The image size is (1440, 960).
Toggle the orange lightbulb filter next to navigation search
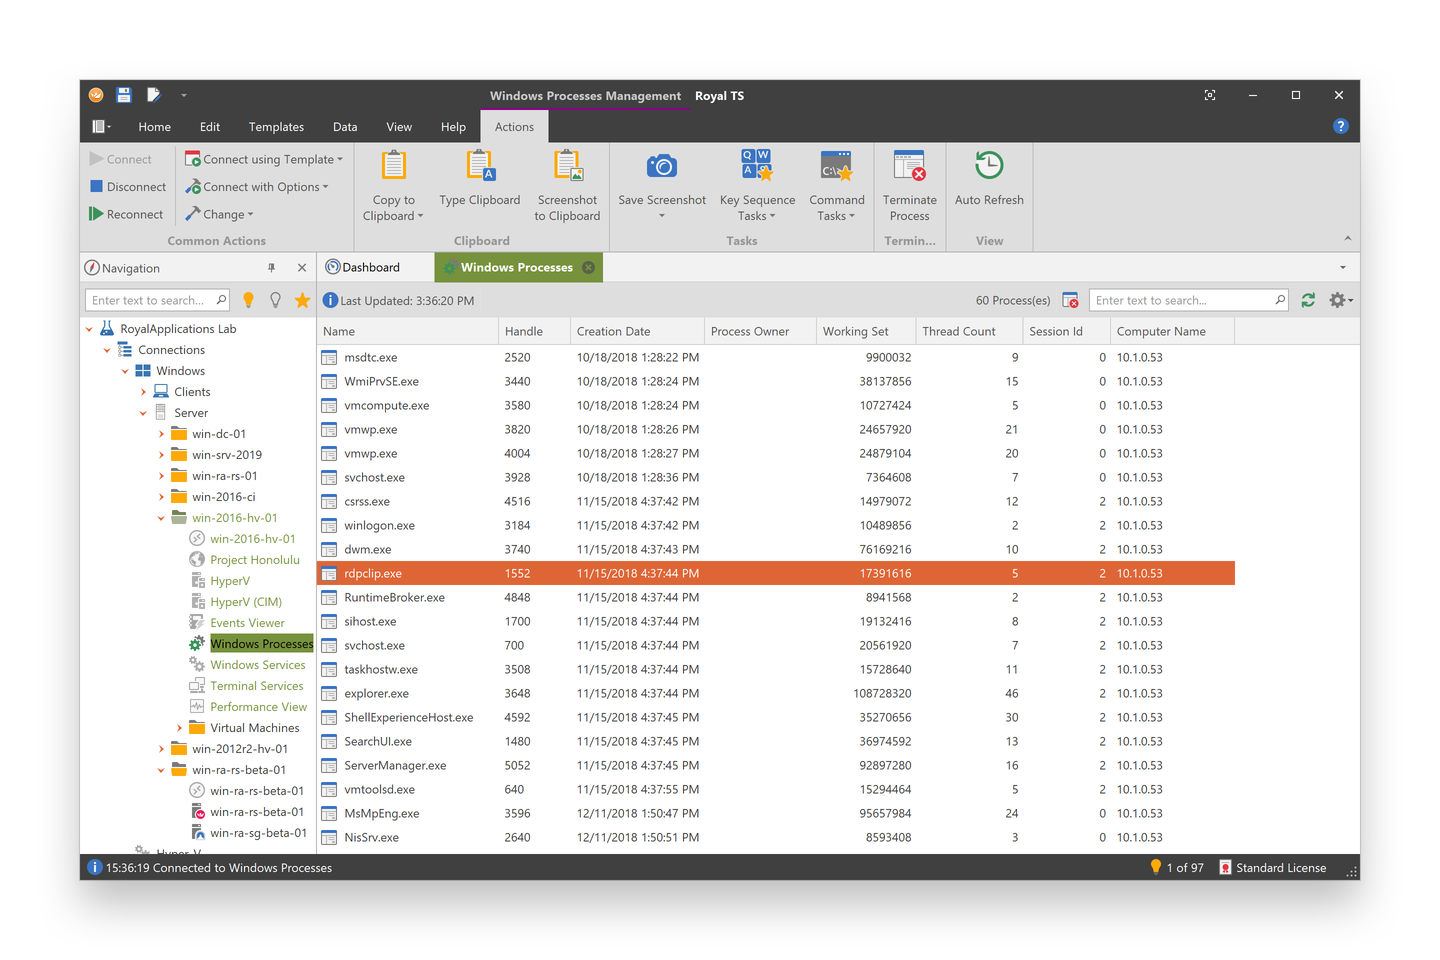249,299
